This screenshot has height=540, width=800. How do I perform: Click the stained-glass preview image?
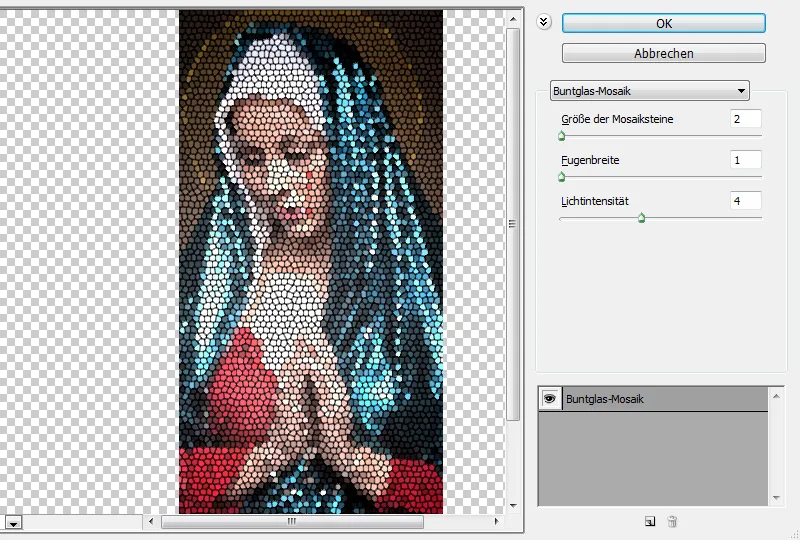311,262
